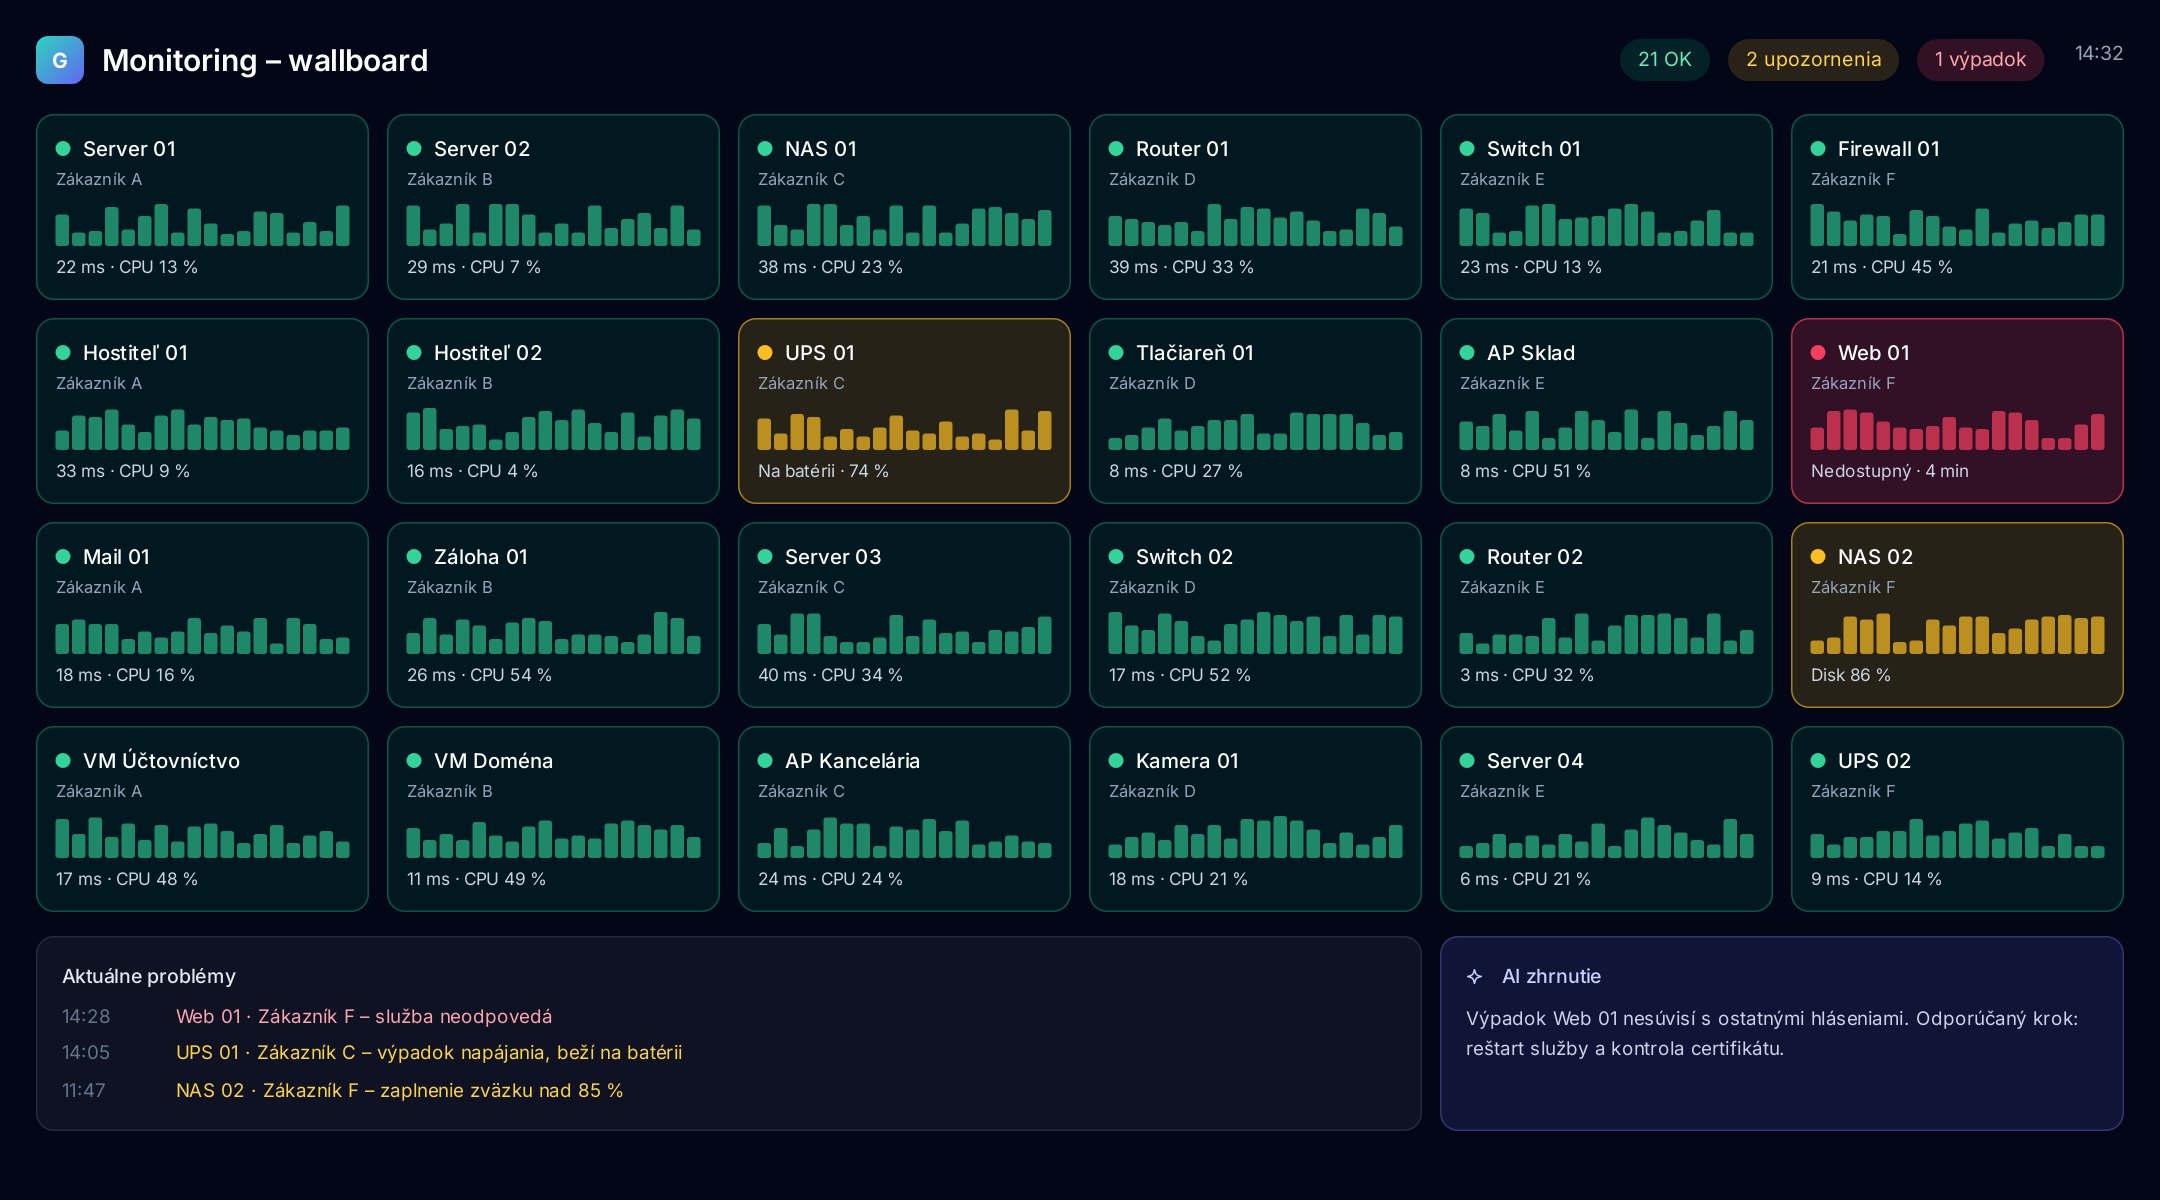Open the UPS 01 warning card
This screenshot has width=2160, height=1200.
tap(904, 411)
